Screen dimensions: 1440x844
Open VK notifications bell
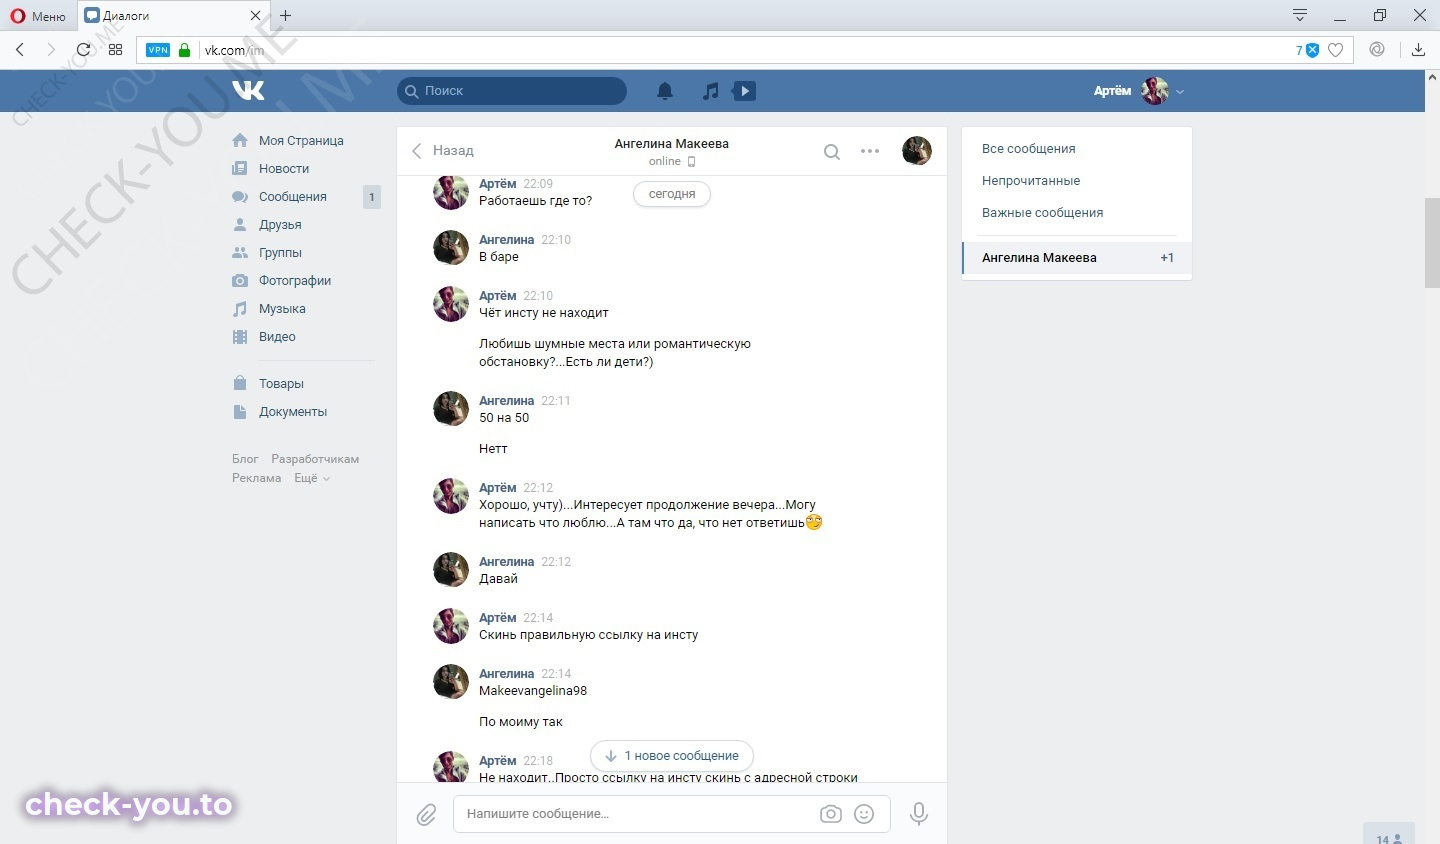(665, 91)
